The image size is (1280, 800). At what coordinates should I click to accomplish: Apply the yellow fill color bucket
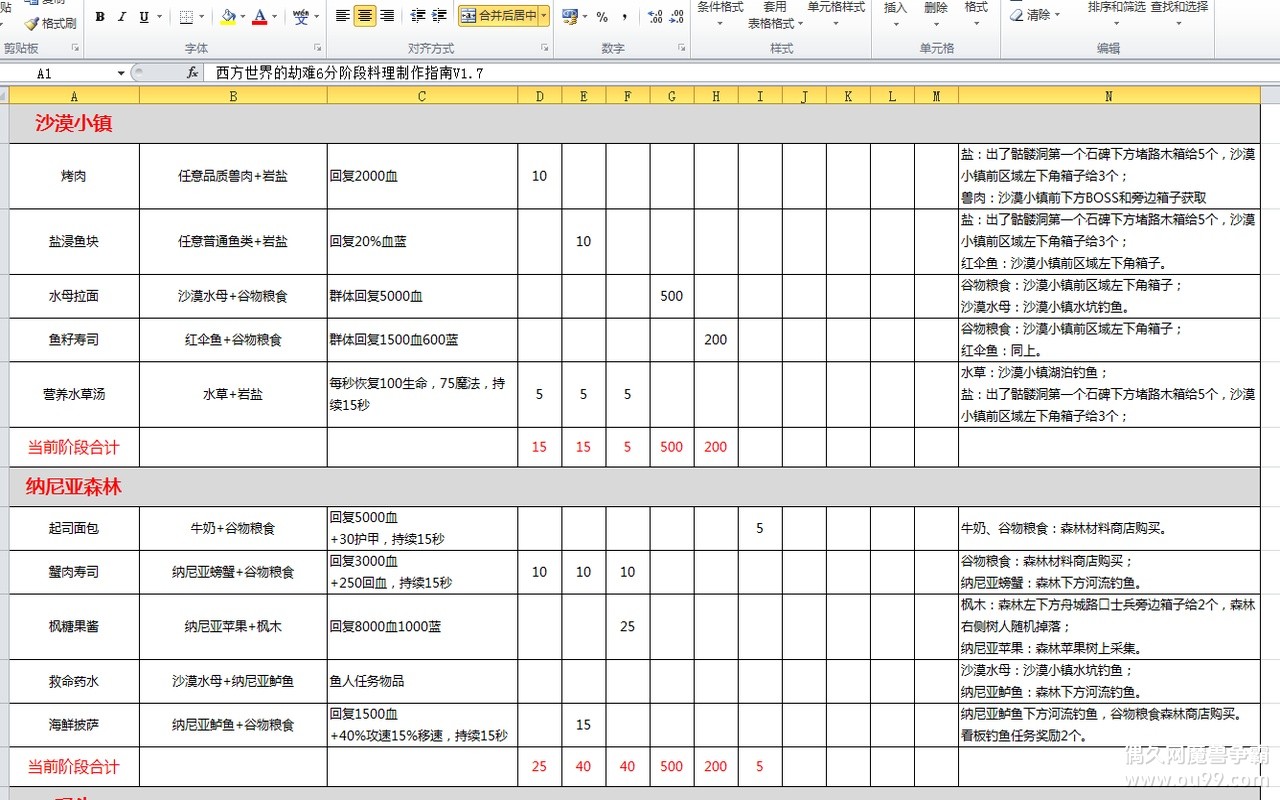pos(228,16)
